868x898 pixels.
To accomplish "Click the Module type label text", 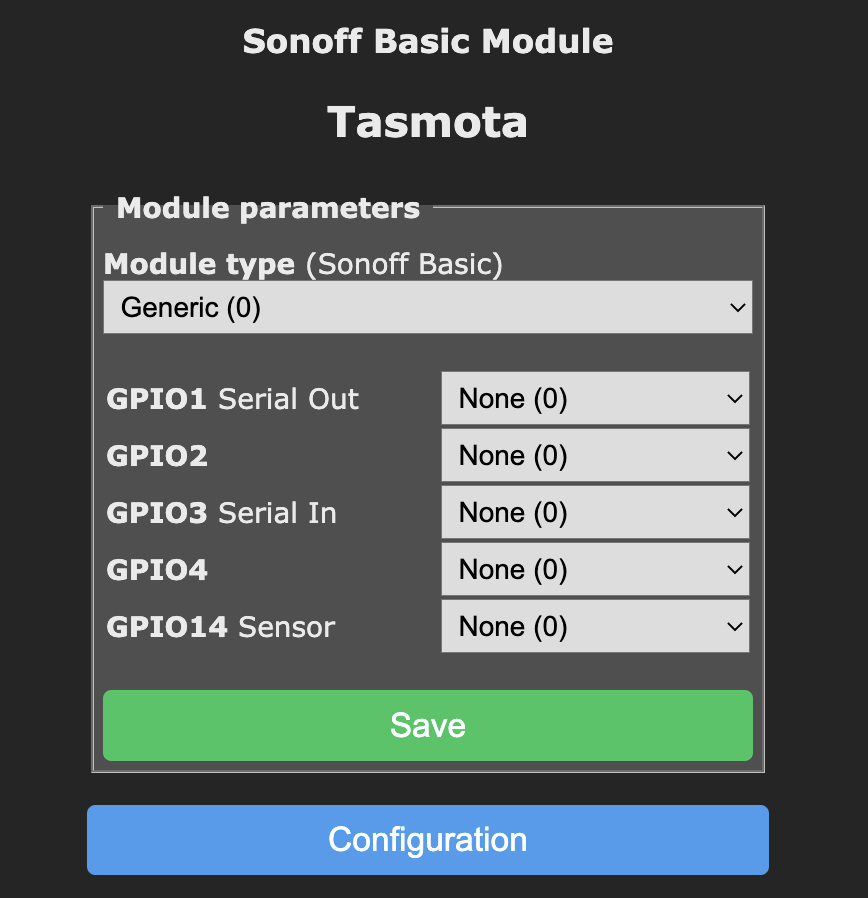I will pos(200,264).
